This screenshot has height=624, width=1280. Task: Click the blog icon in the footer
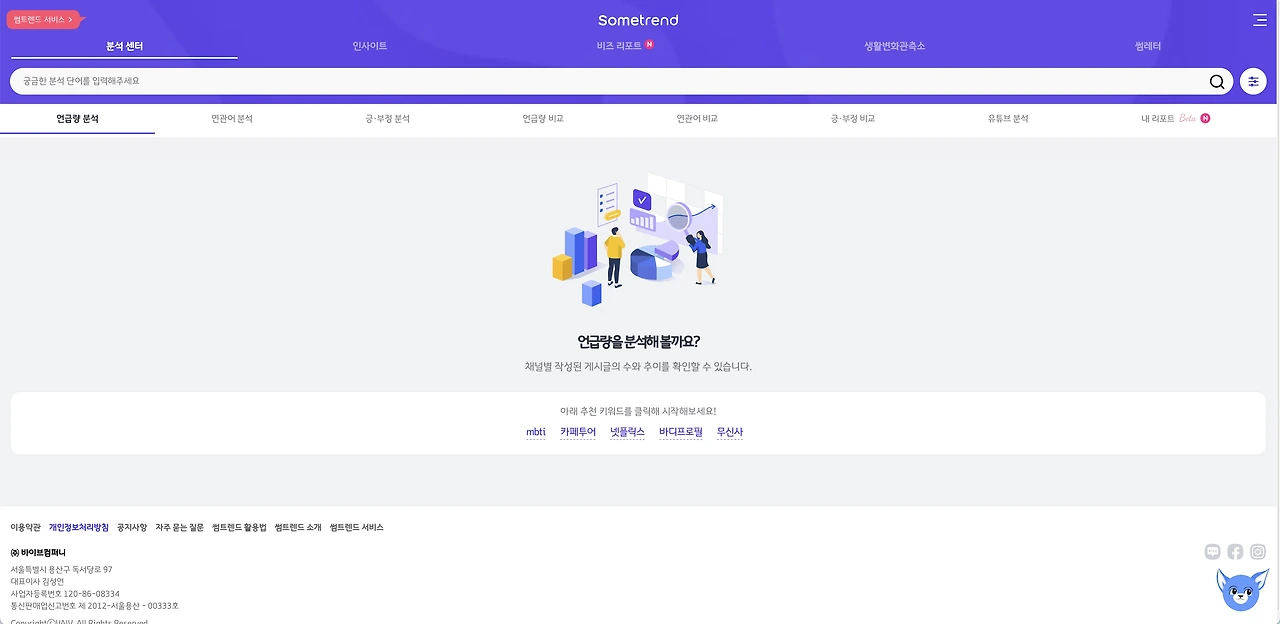click(1211, 551)
